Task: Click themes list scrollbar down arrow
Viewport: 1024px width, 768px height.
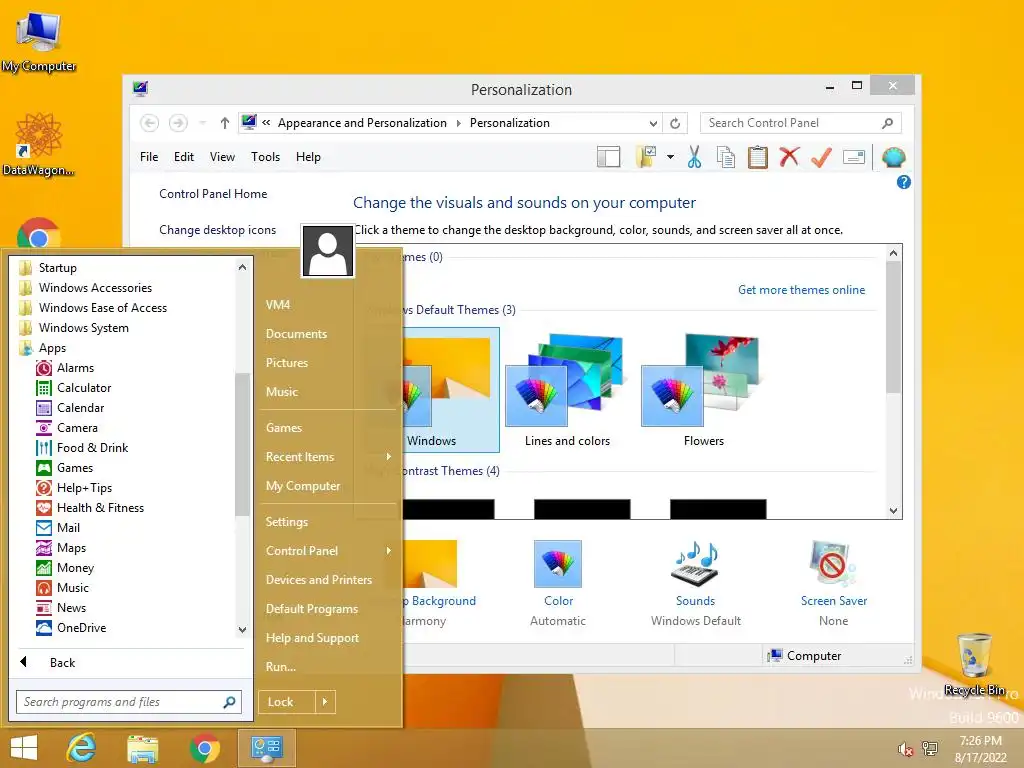Action: (x=893, y=511)
